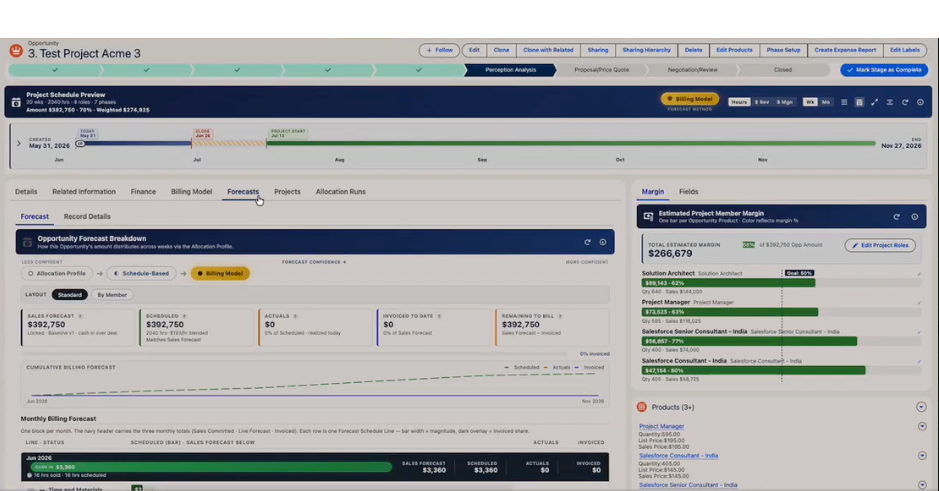Select Billing Model in Forecast Breakdown
939x491 pixels.
click(220, 274)
